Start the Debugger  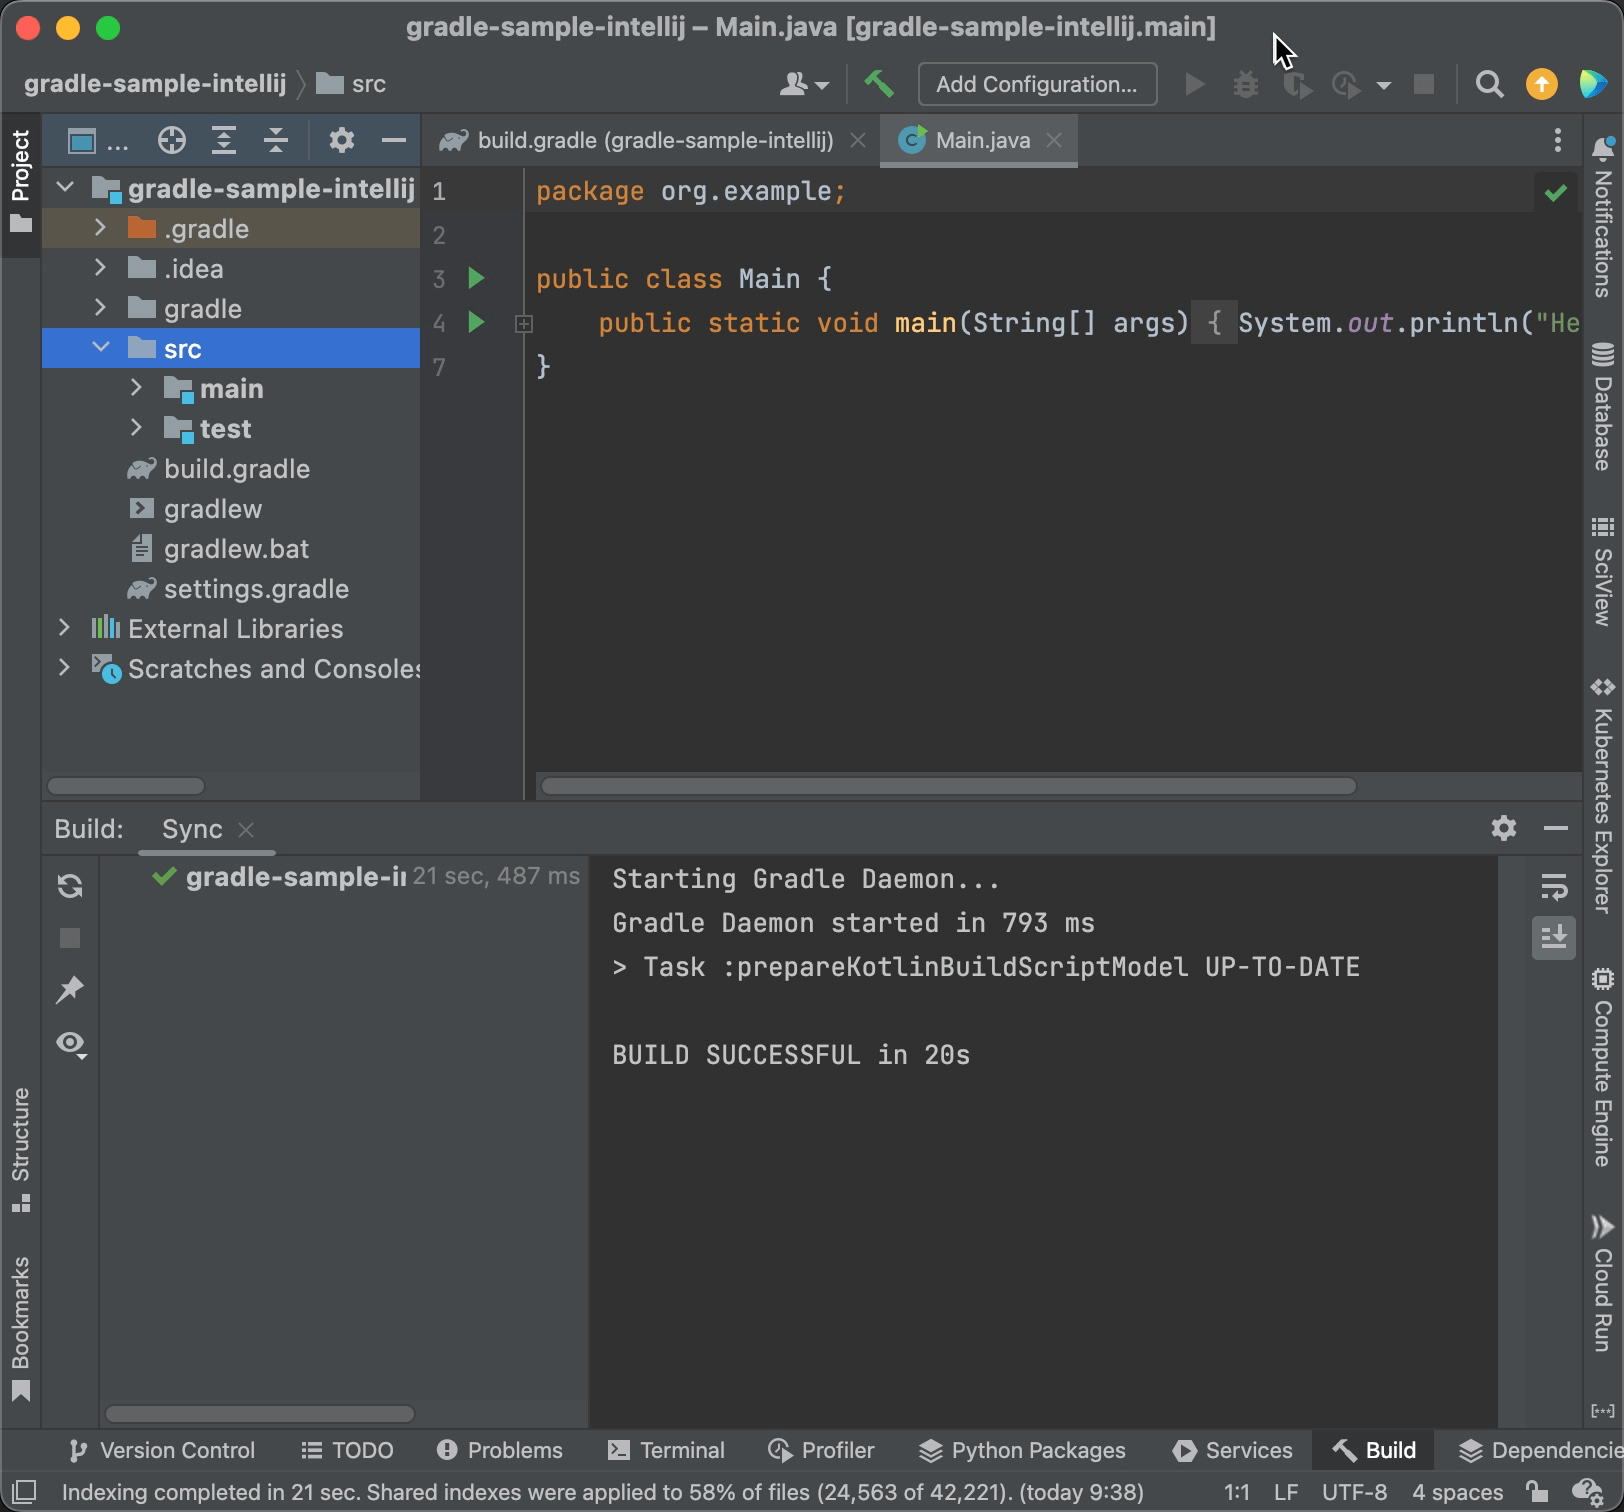[1245, 85]
